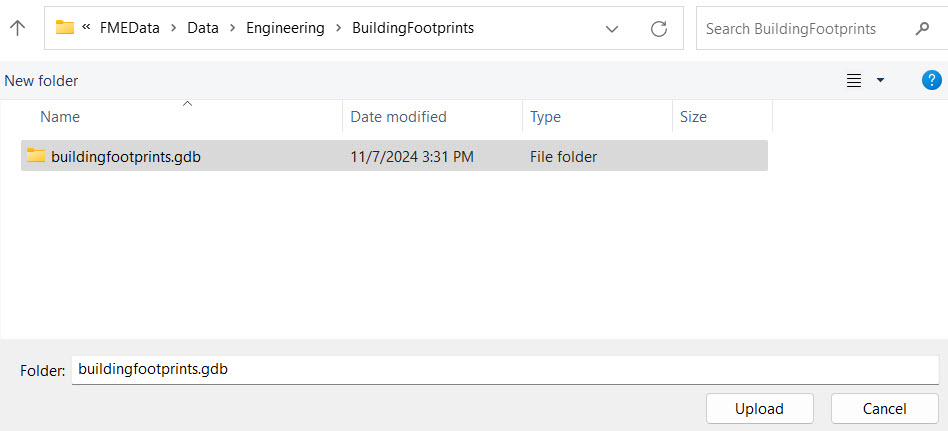Go to Data breadcrumb segment
Viewport: 948px width, 431px height.
[202, 28]
